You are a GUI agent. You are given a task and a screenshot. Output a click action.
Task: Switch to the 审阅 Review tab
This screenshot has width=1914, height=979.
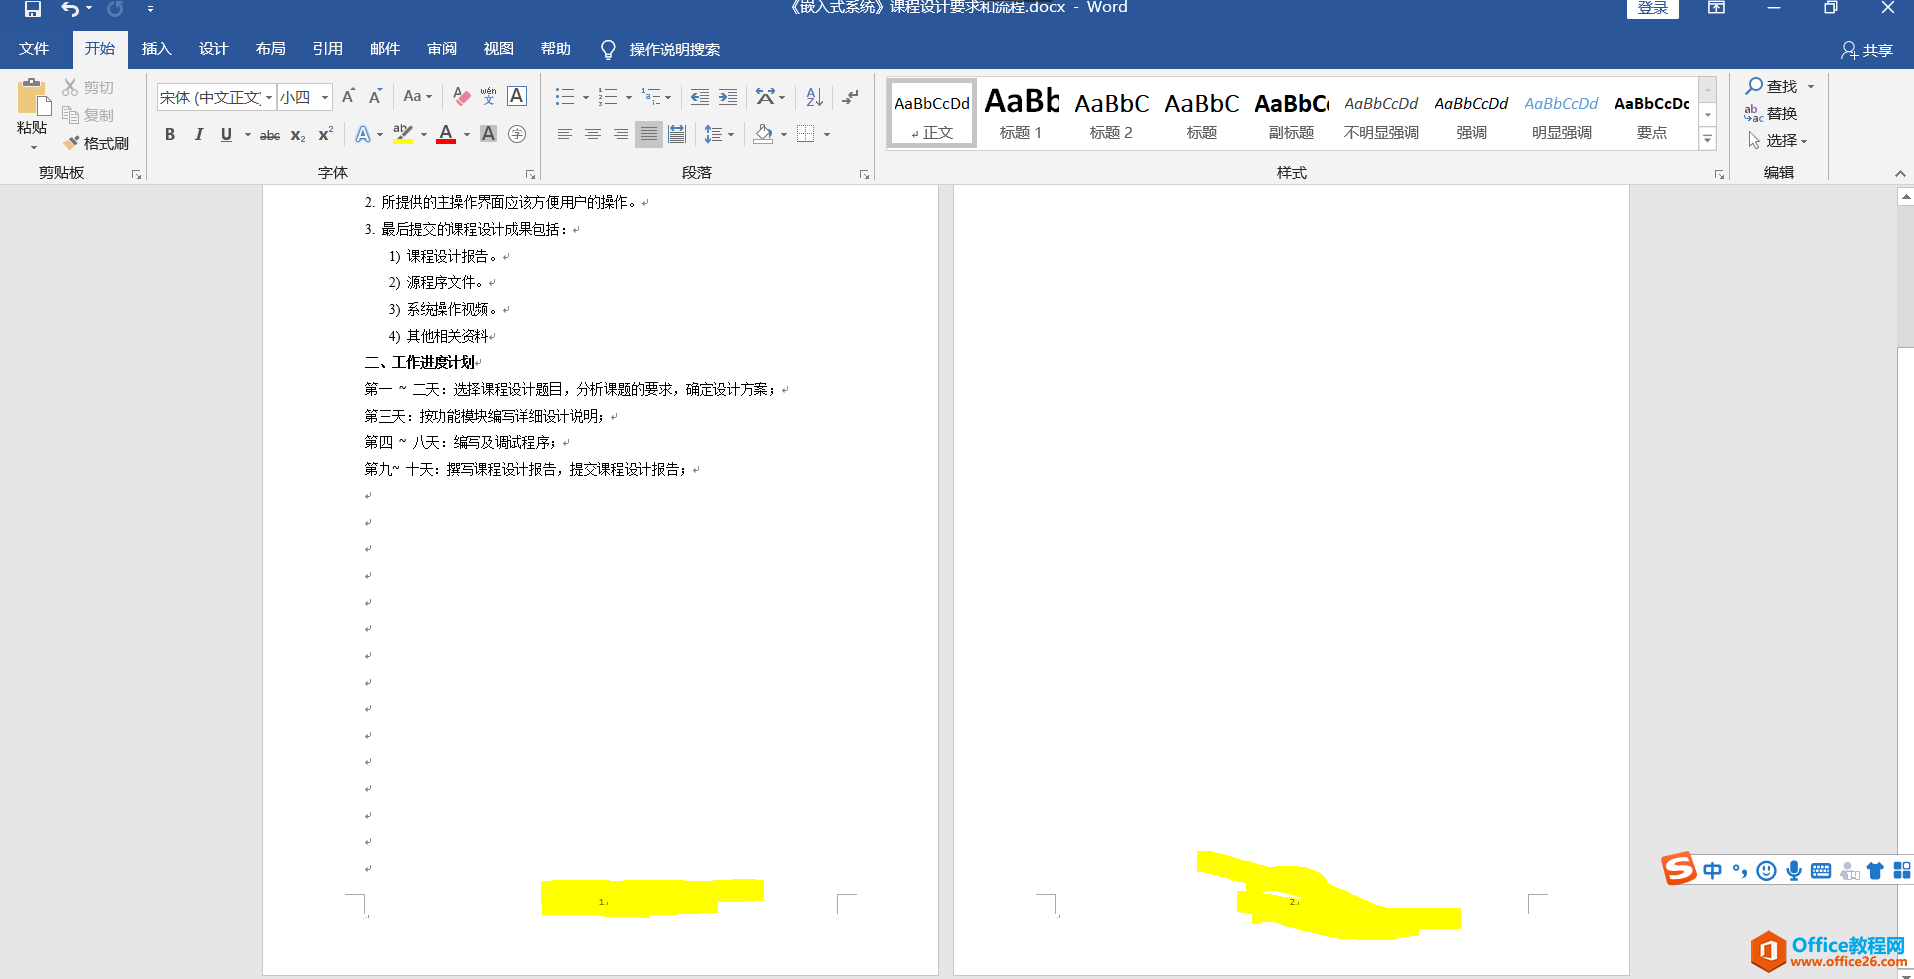point(442,49)
